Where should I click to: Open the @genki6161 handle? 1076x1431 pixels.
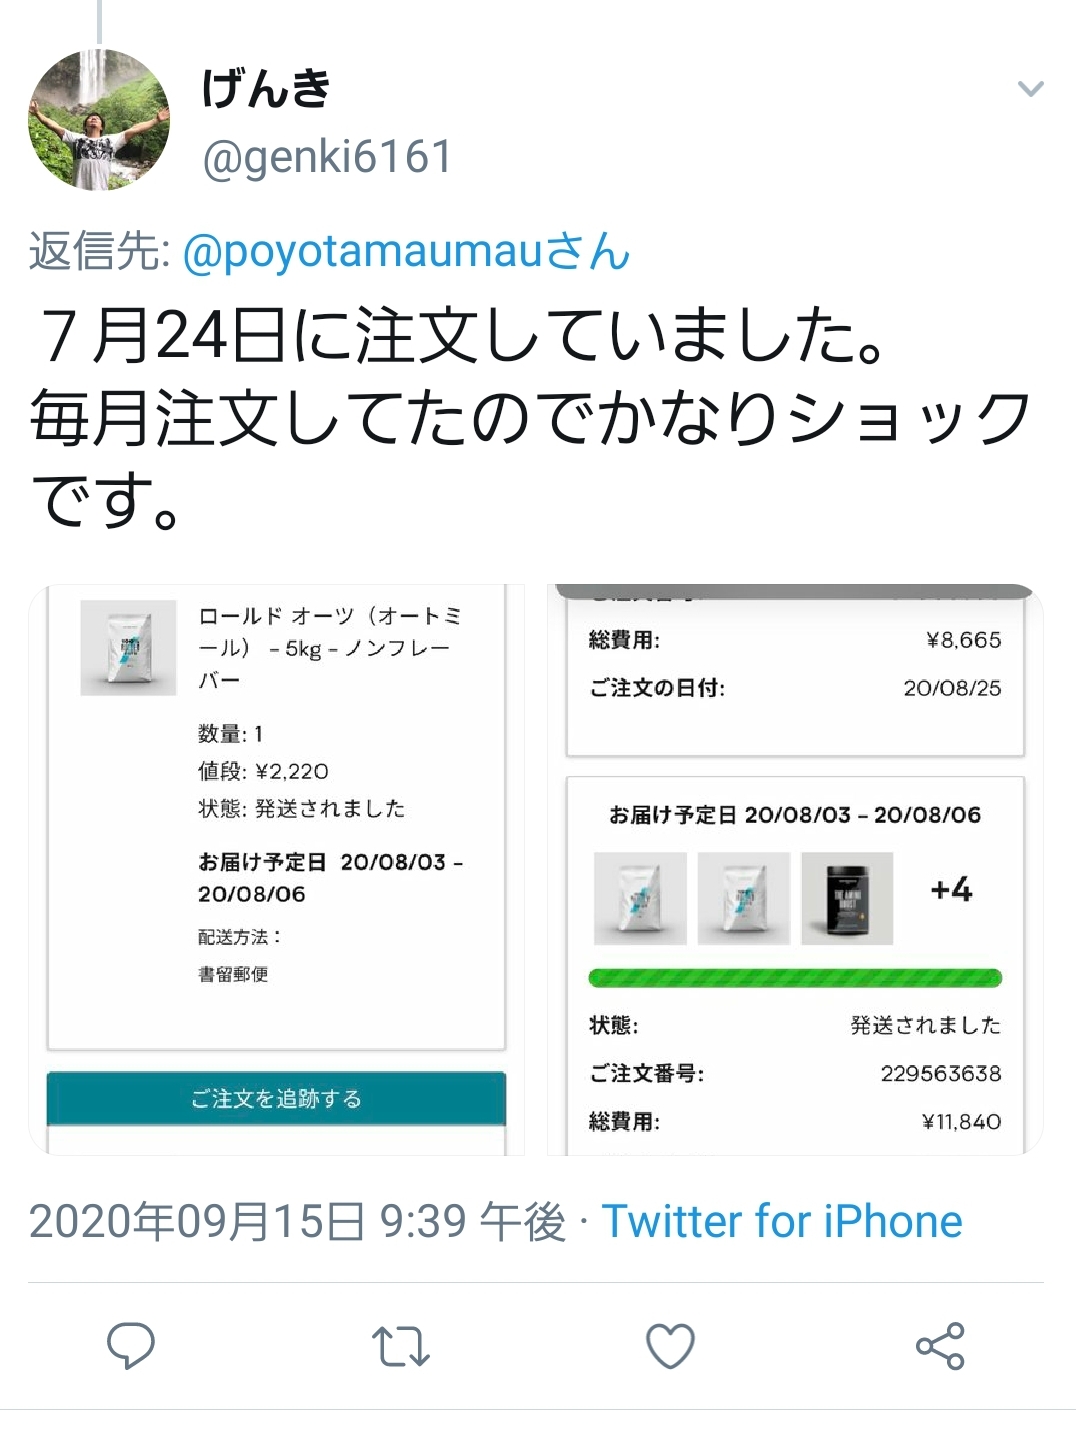pos(327,157)
